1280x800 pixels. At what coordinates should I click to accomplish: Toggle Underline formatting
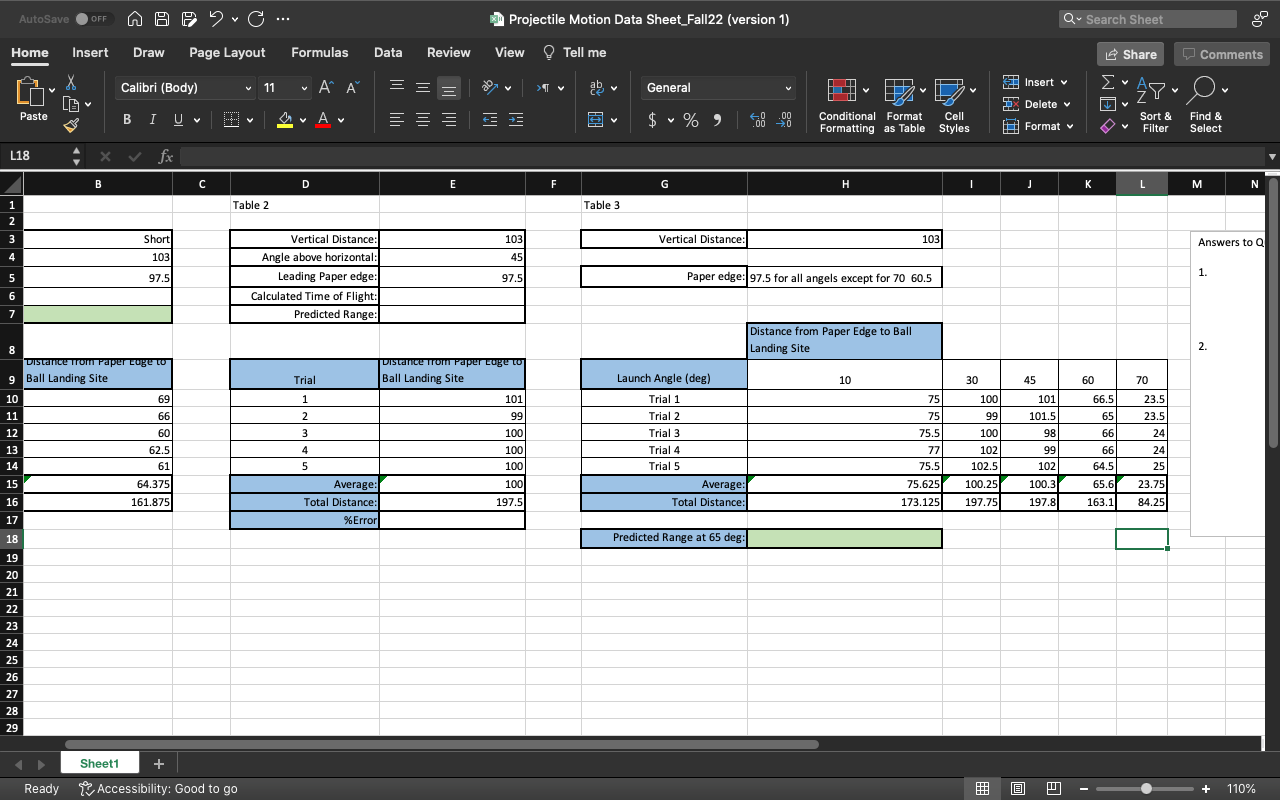tap(176, 120)
